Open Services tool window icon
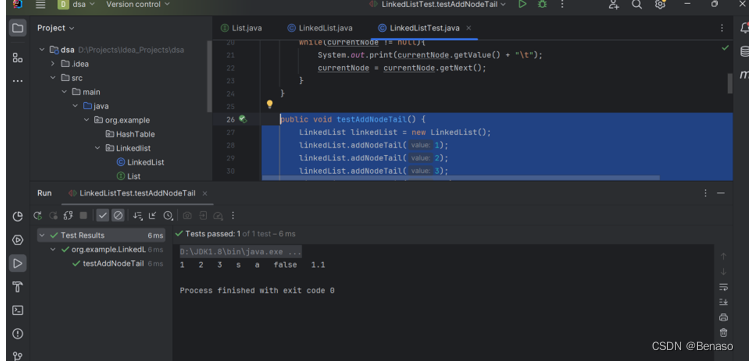Screen dimensions: 749x361 (x=18, y=240)
